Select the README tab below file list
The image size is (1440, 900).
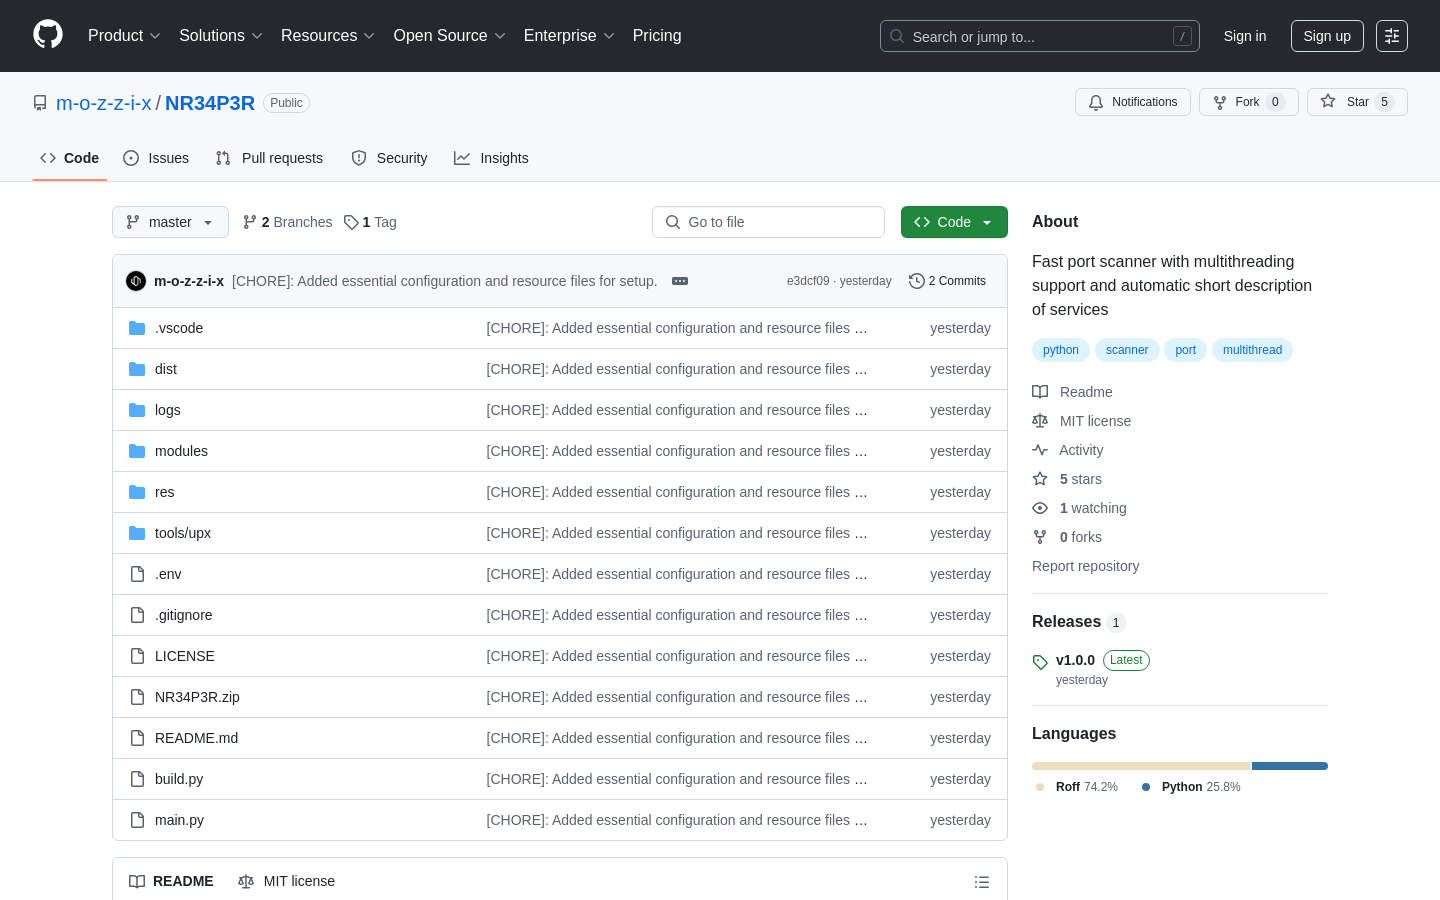(171, 881)
